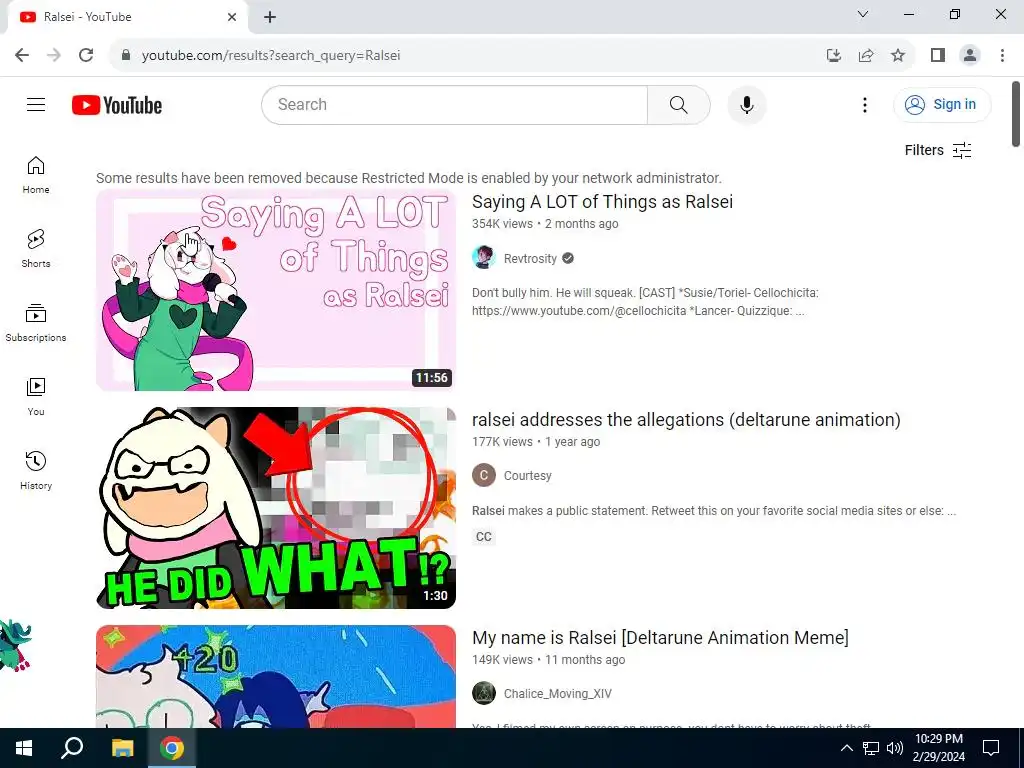Open the Chrome three-dot menu
This screenshot has width=1024, height=768.
(1002, 56)
